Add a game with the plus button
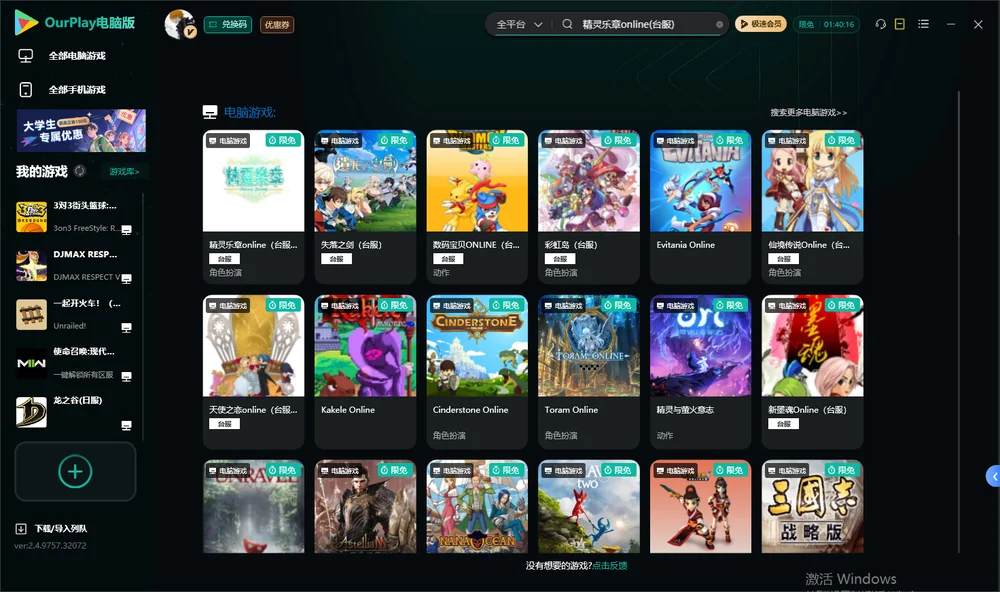 pyautogui.click(x=75, y=471)
